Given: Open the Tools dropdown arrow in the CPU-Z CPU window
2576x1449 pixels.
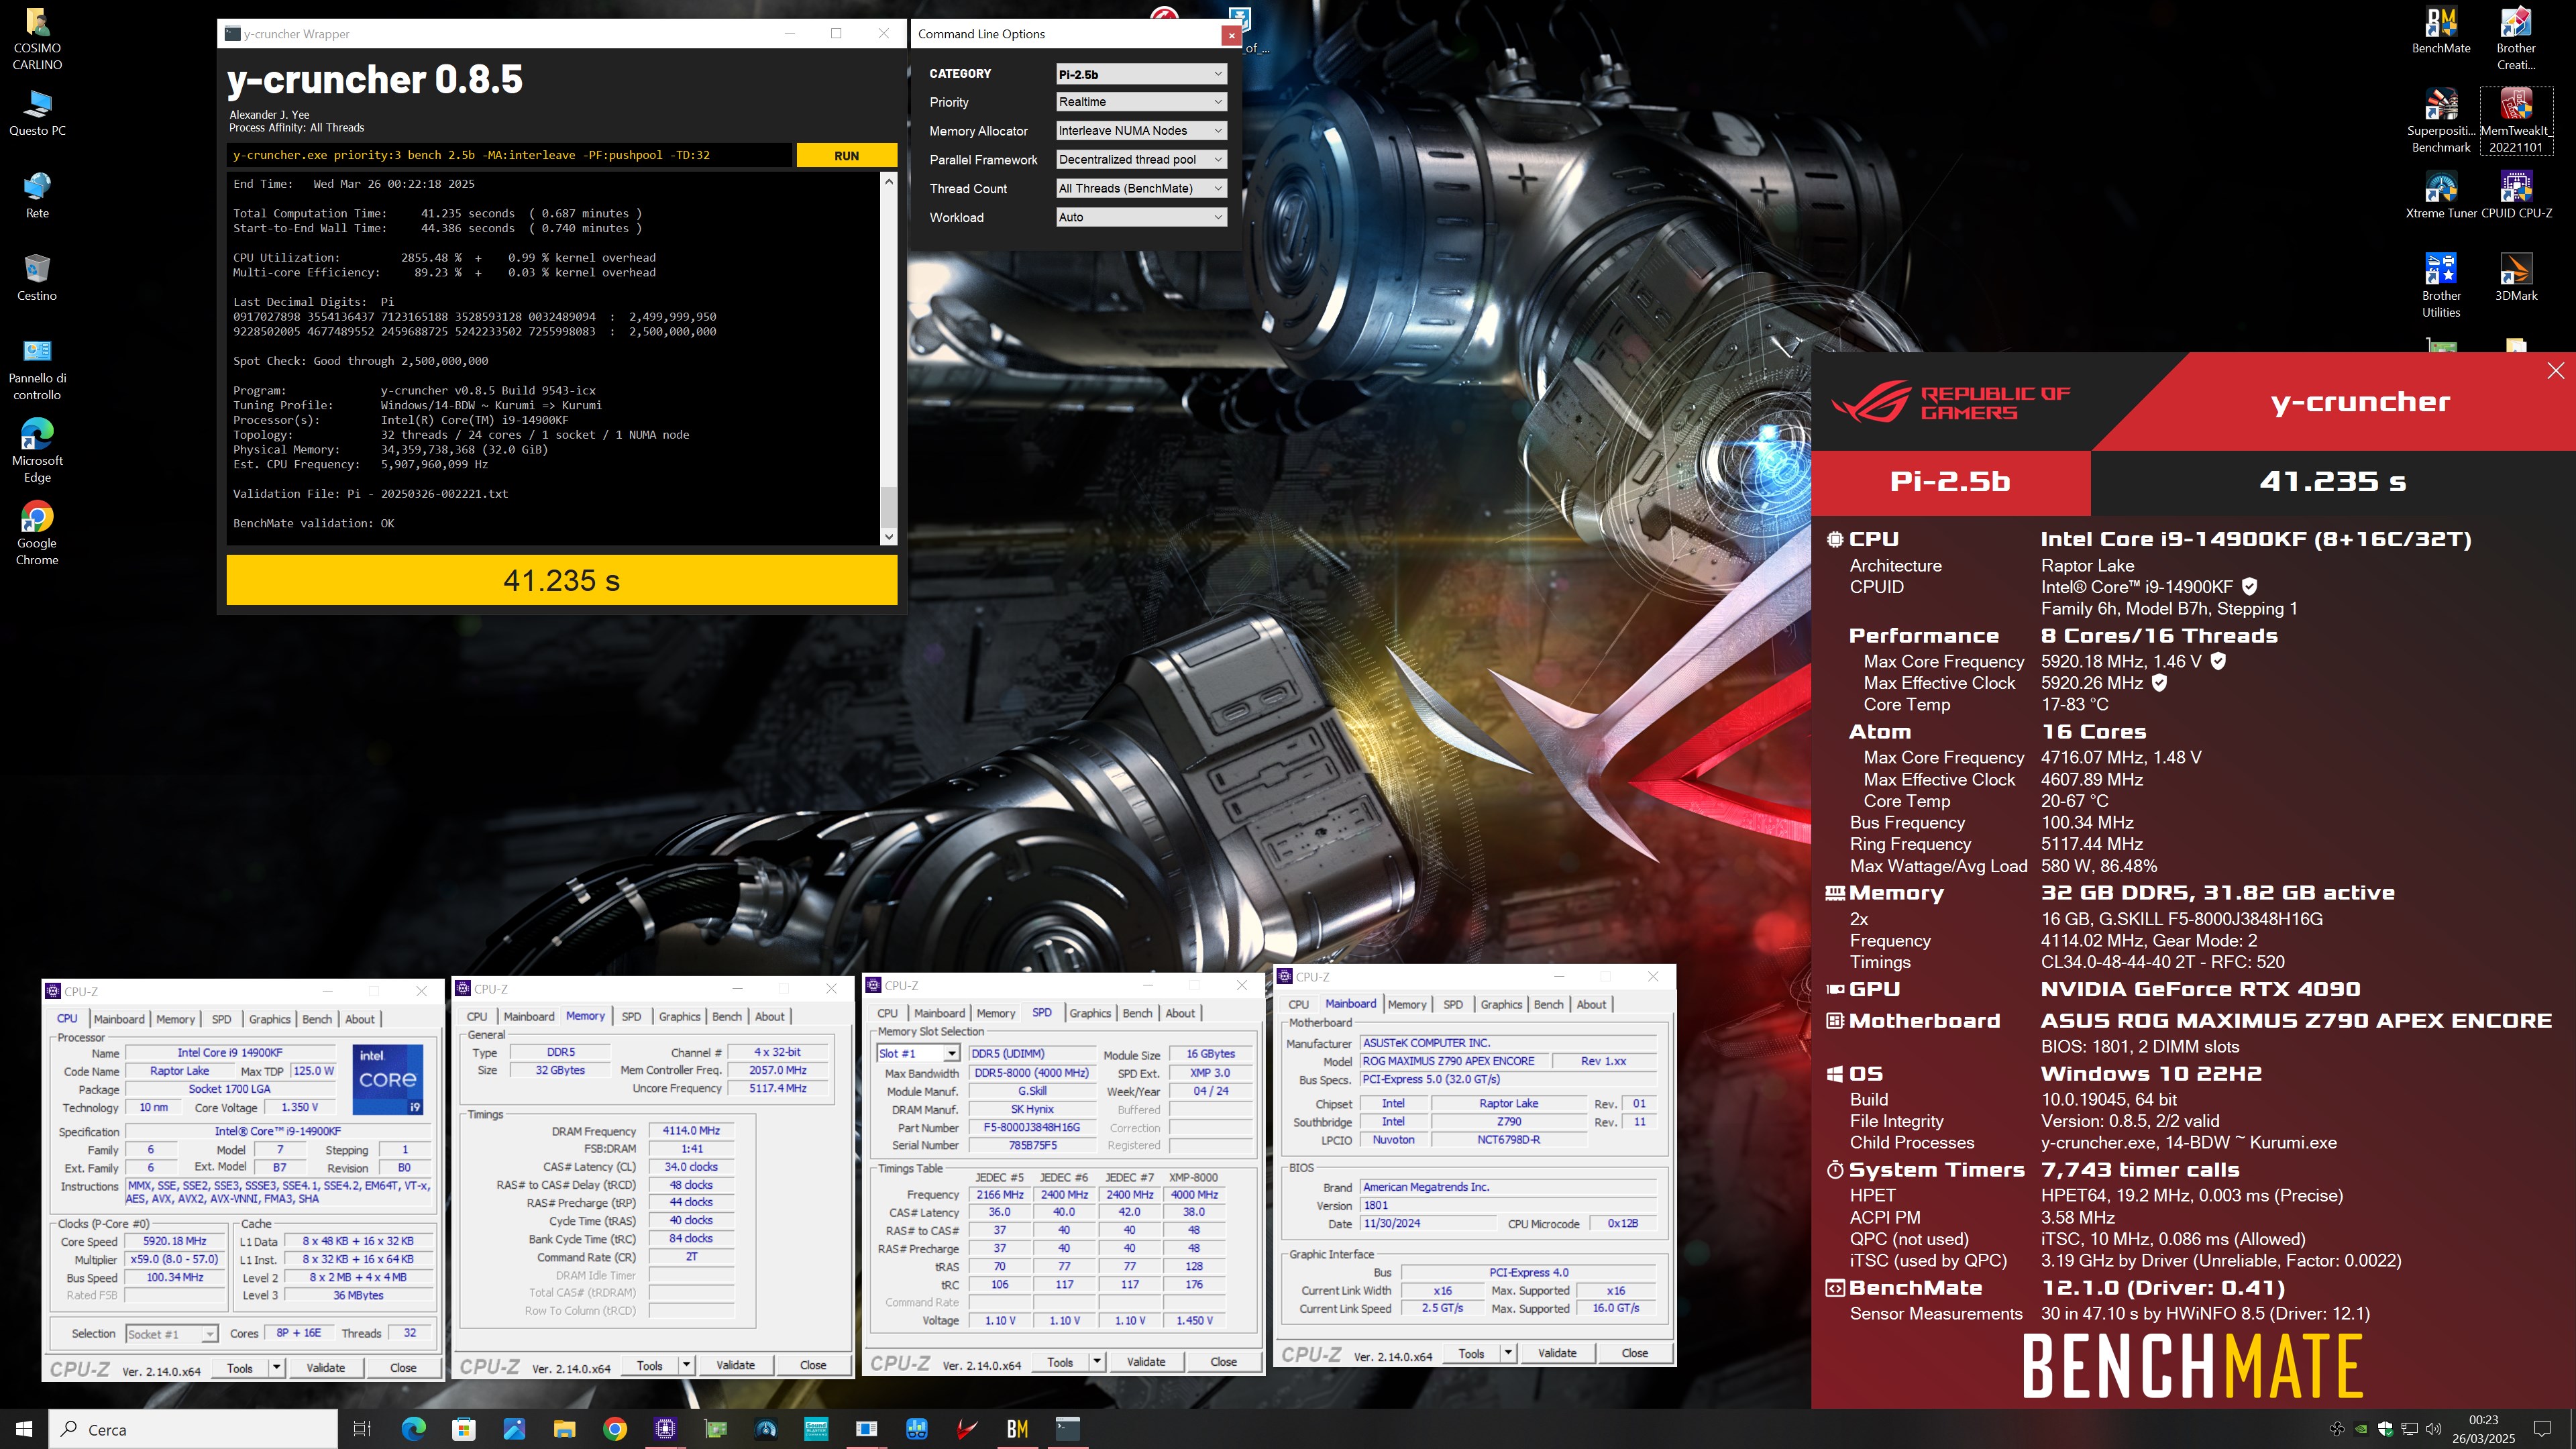Looking at the screenshot, I should coord(276,1367).
